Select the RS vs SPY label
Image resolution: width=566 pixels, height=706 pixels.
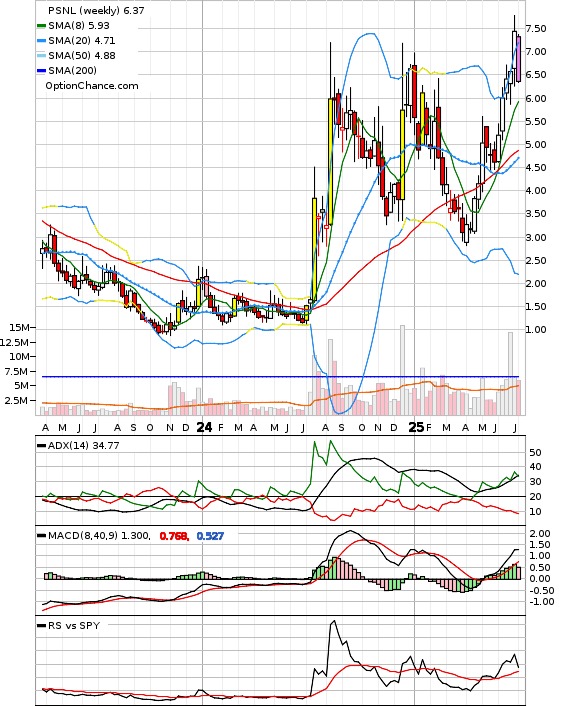tap(74, 625)
